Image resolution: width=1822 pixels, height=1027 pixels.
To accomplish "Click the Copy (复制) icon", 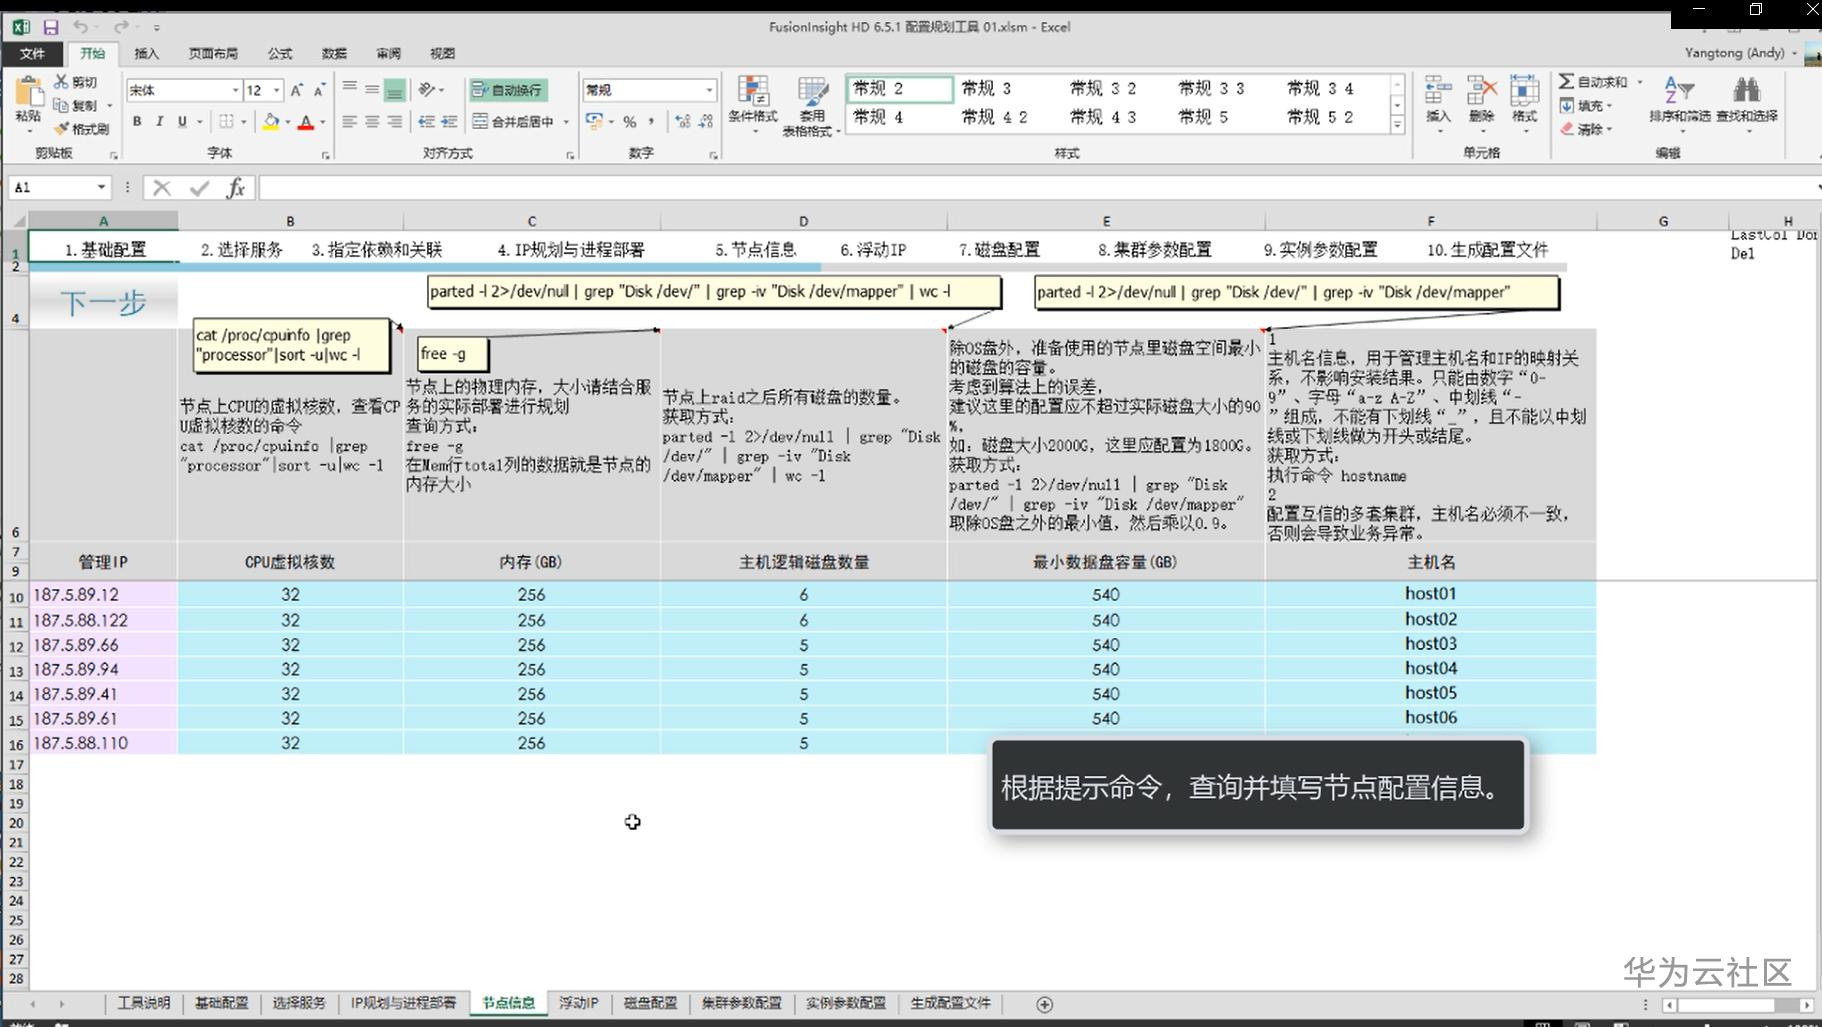I will coord(62,105).
